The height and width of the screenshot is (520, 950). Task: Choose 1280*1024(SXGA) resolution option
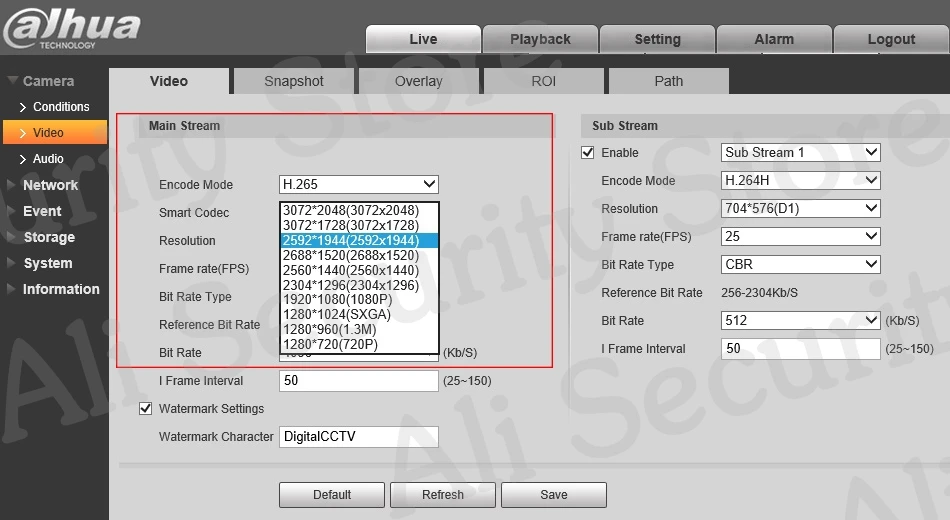tap(359, 315)
